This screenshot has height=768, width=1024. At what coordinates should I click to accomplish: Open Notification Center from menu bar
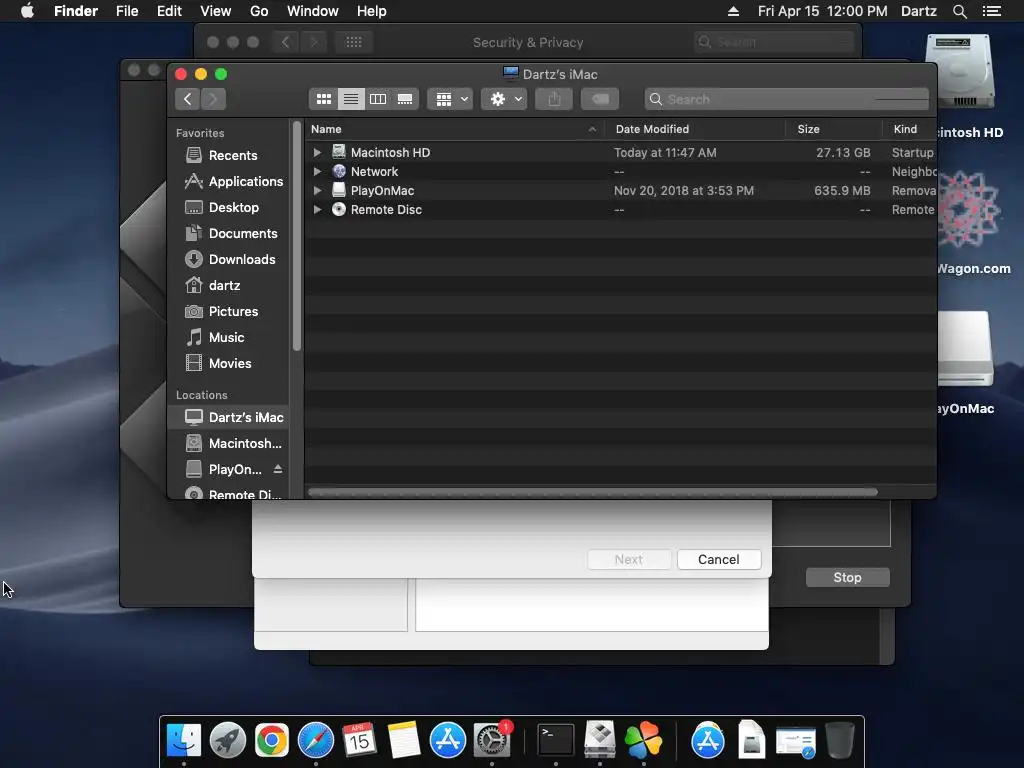pos(992,11)
